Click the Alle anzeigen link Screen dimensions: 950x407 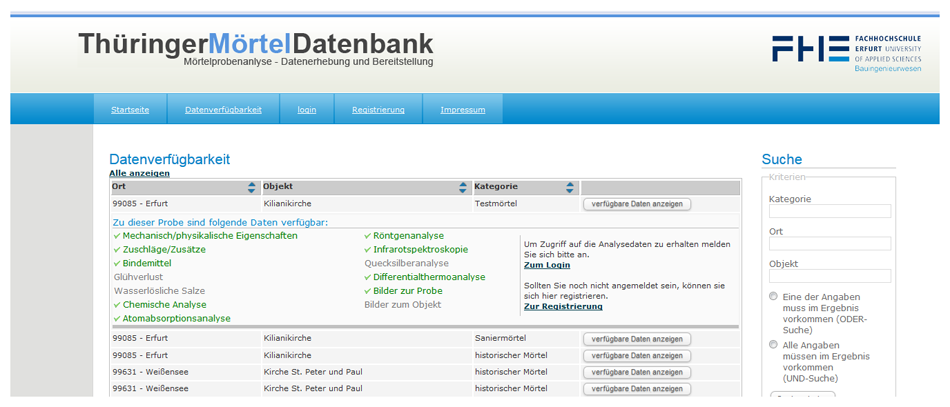click(x=139, y=173)
